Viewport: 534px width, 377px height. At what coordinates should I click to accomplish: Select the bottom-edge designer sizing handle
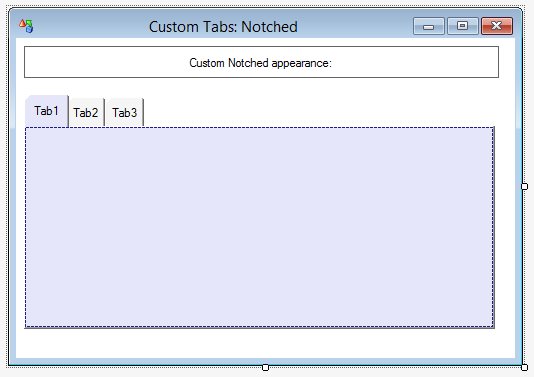(265, 367)
